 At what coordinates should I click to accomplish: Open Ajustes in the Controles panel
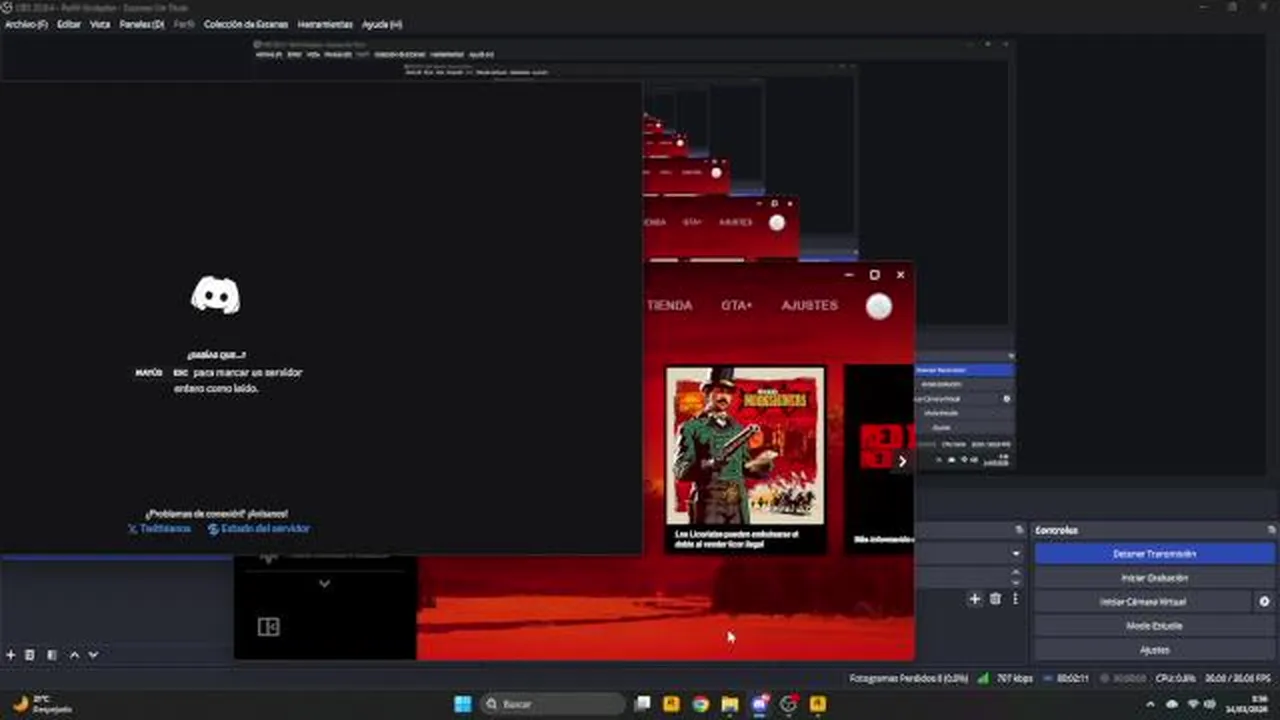[x=1154, y=650]
